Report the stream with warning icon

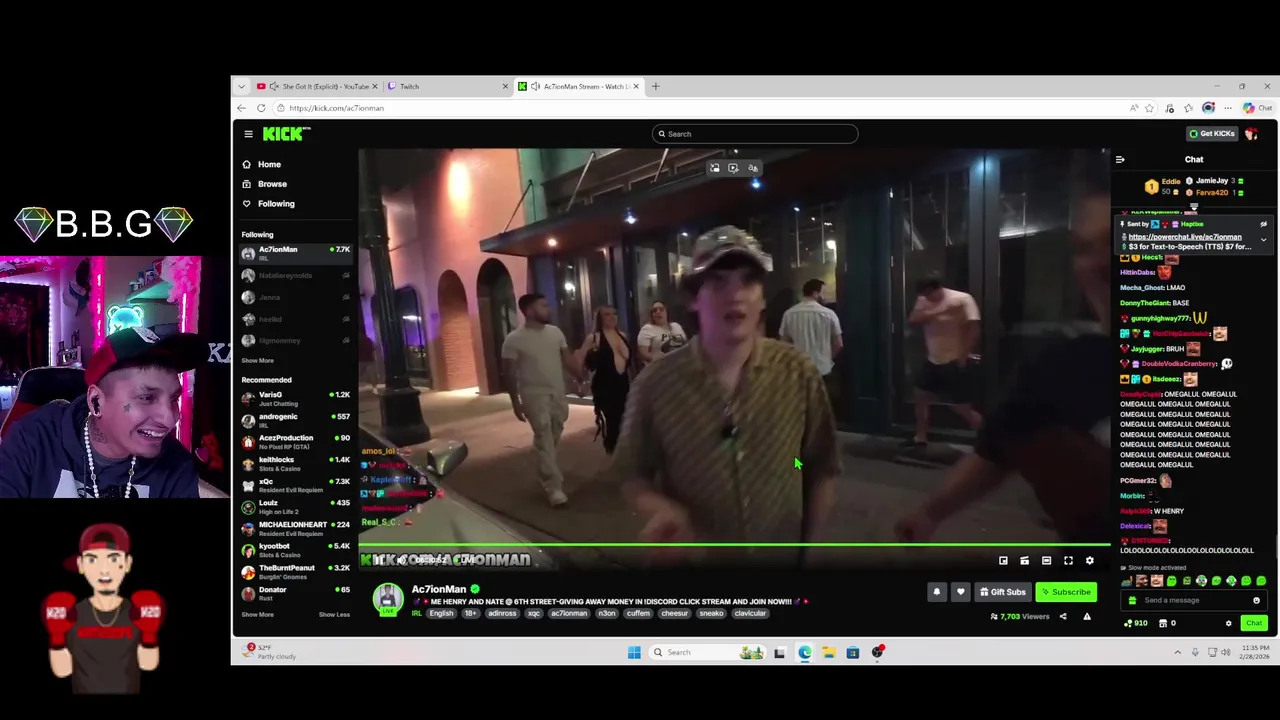1087,617
